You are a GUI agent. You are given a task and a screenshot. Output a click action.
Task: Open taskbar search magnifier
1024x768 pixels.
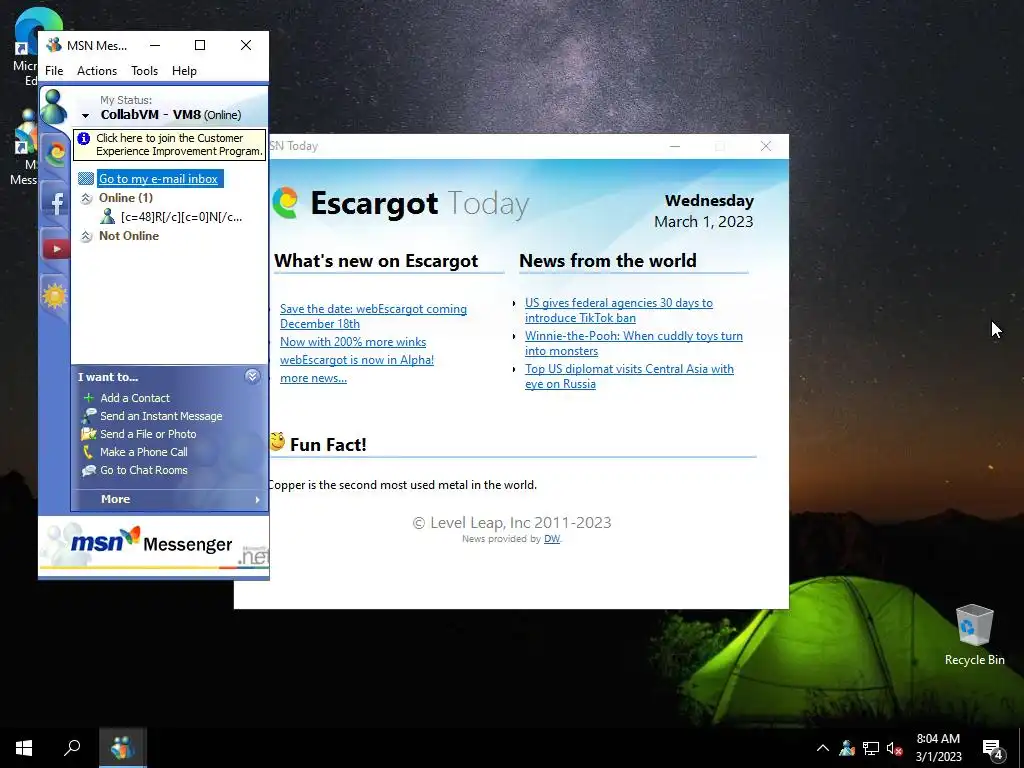pos(72,748)
